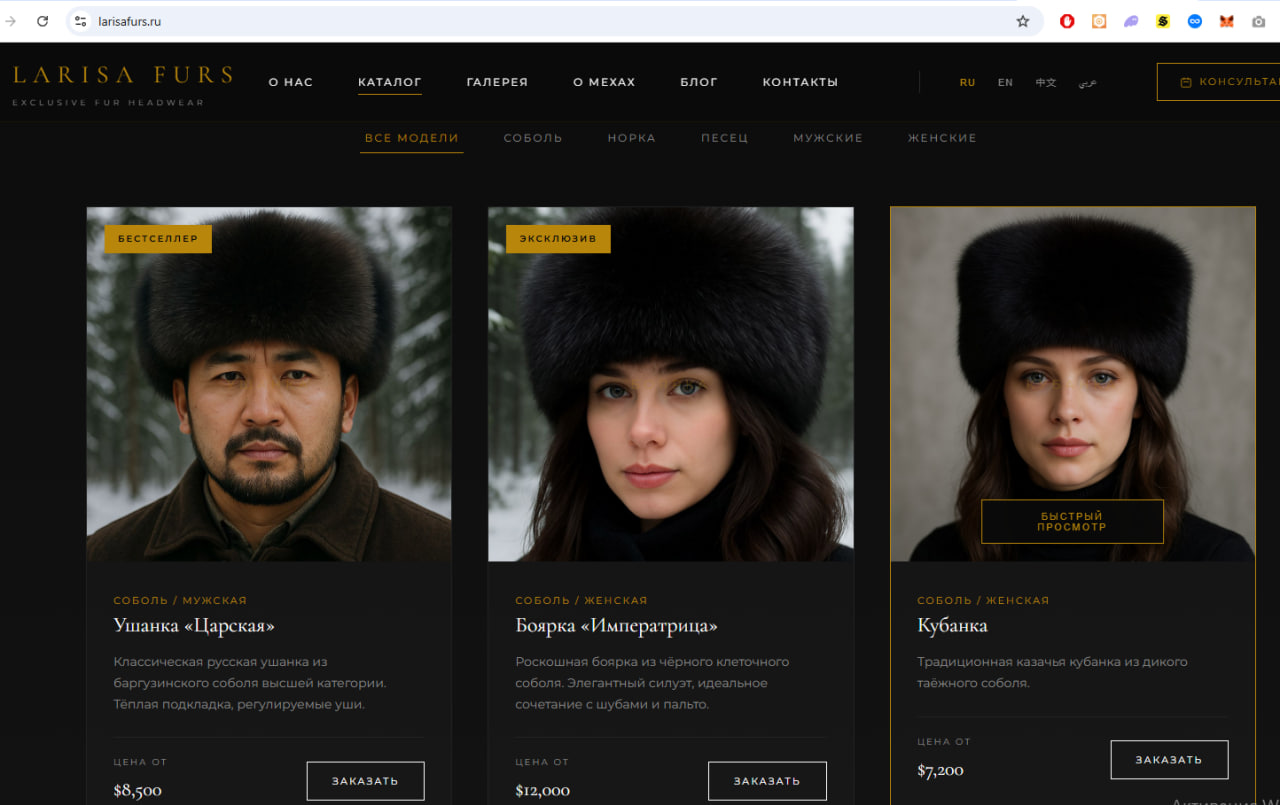Screen dimensions: 1280x805
Task: Bookmark this page with the star icon
Action: 1022,21
